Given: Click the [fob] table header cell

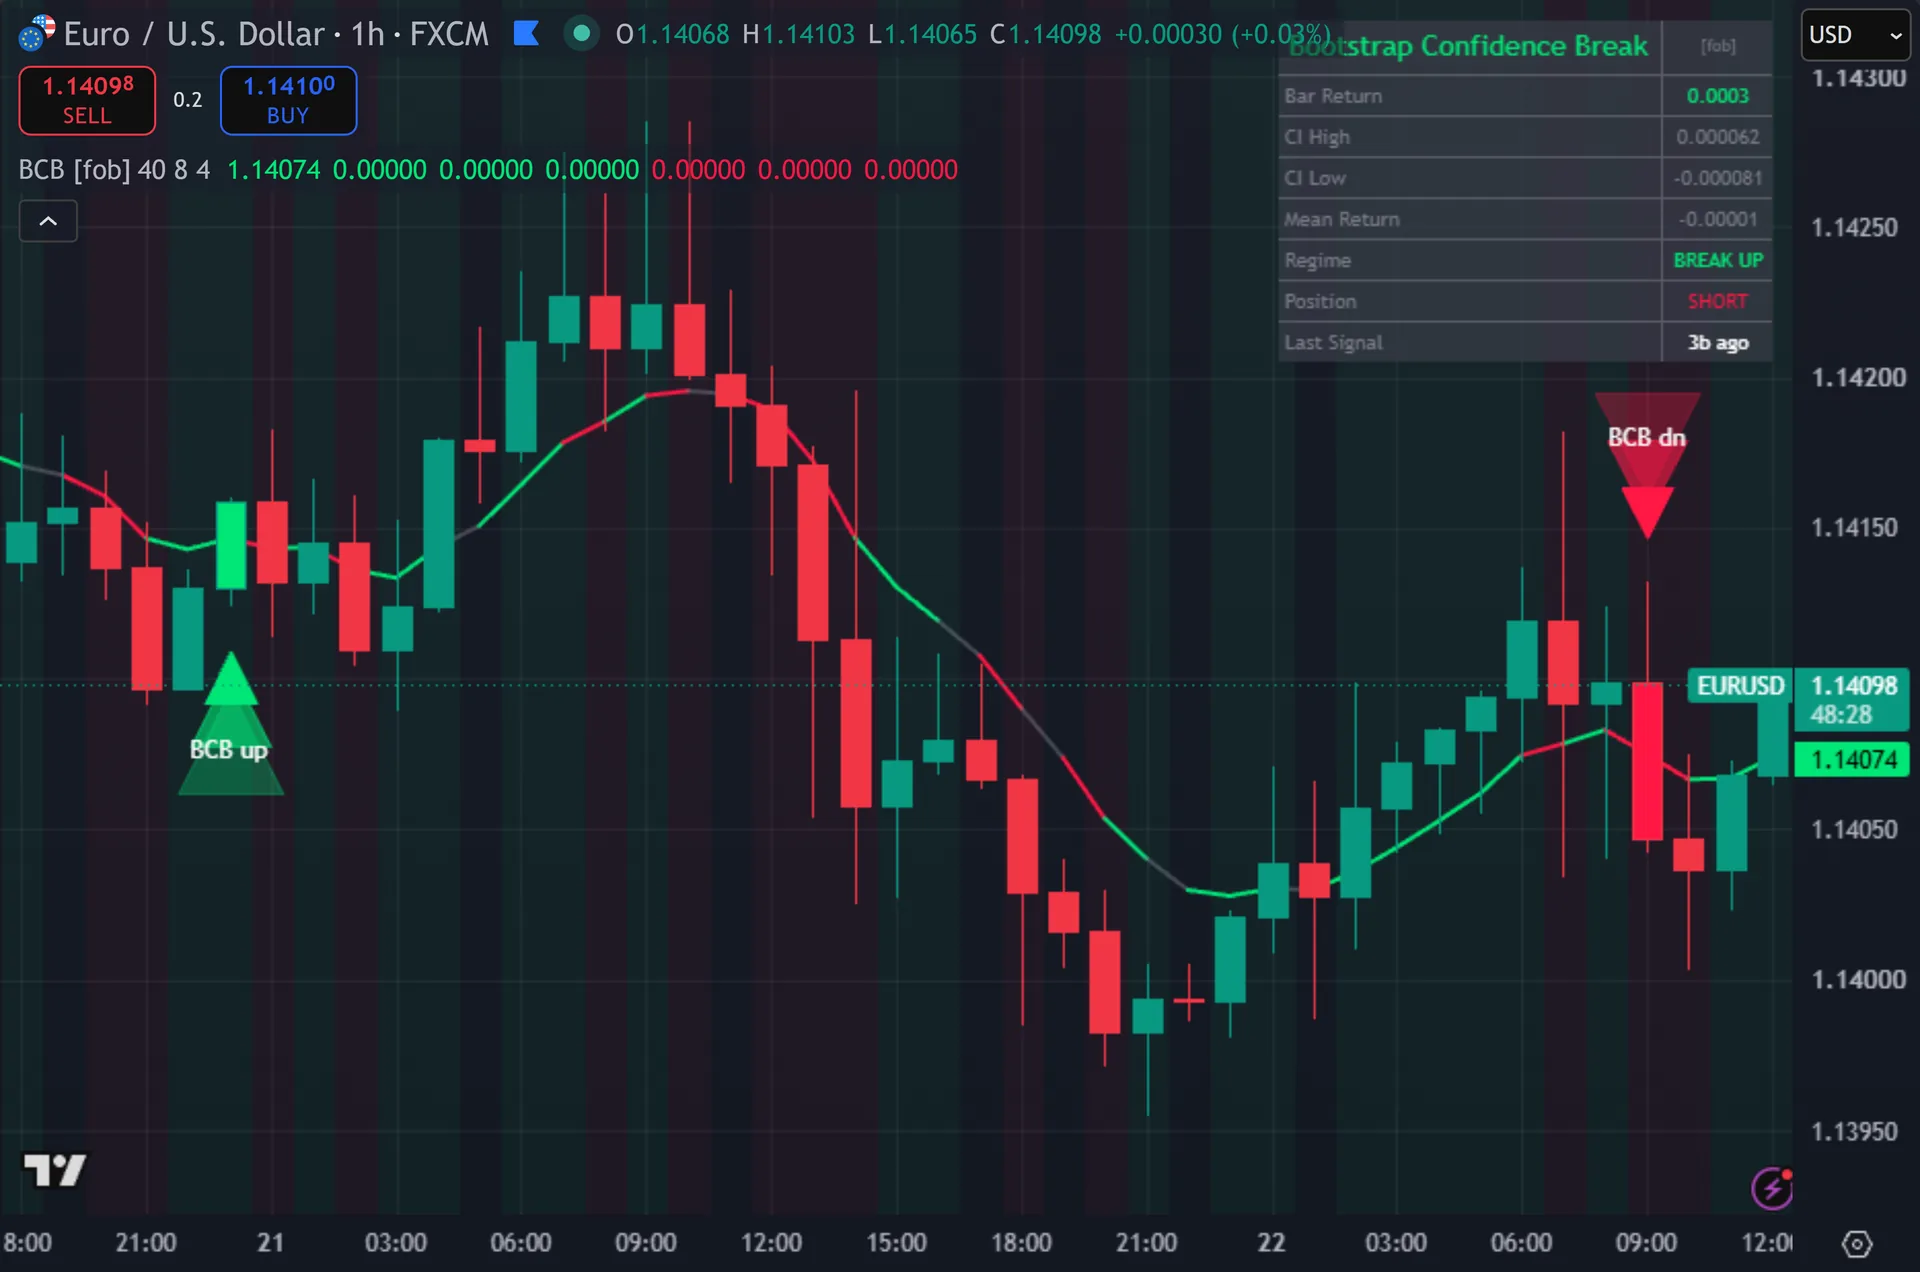Looking at the screenshot, I should (1718, 46).
